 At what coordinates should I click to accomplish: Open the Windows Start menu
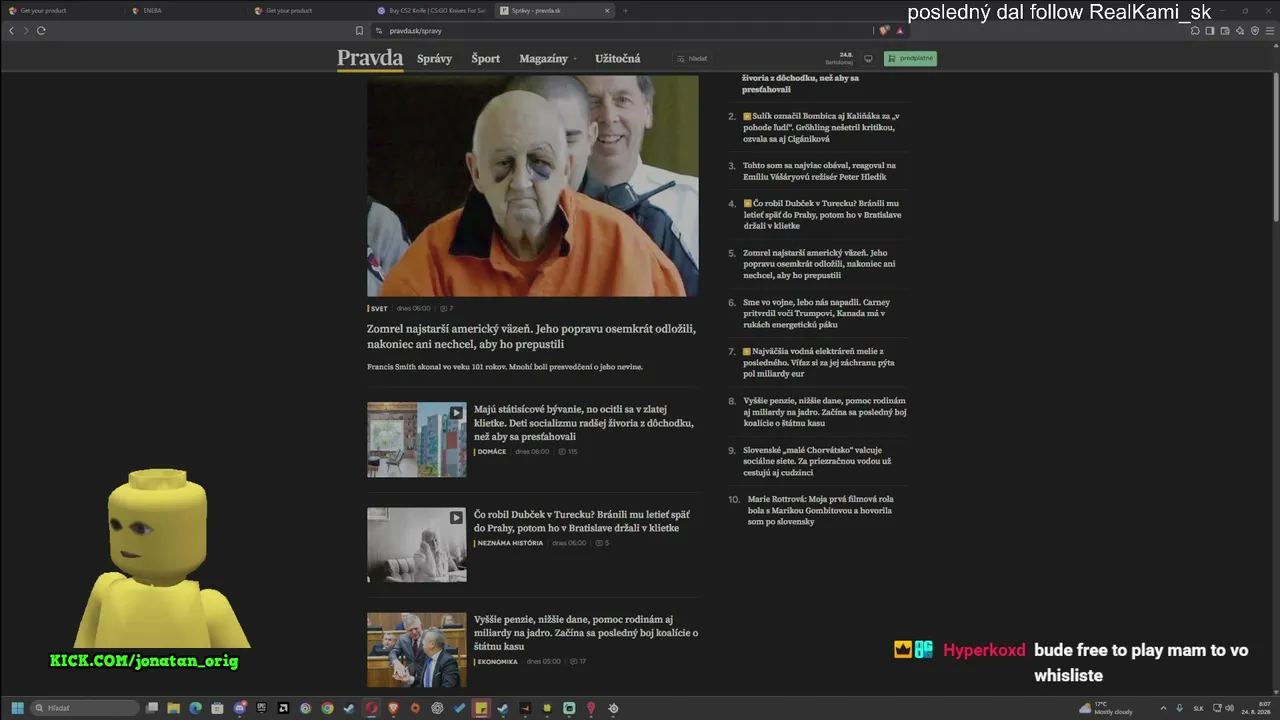(x=17, y=708)
